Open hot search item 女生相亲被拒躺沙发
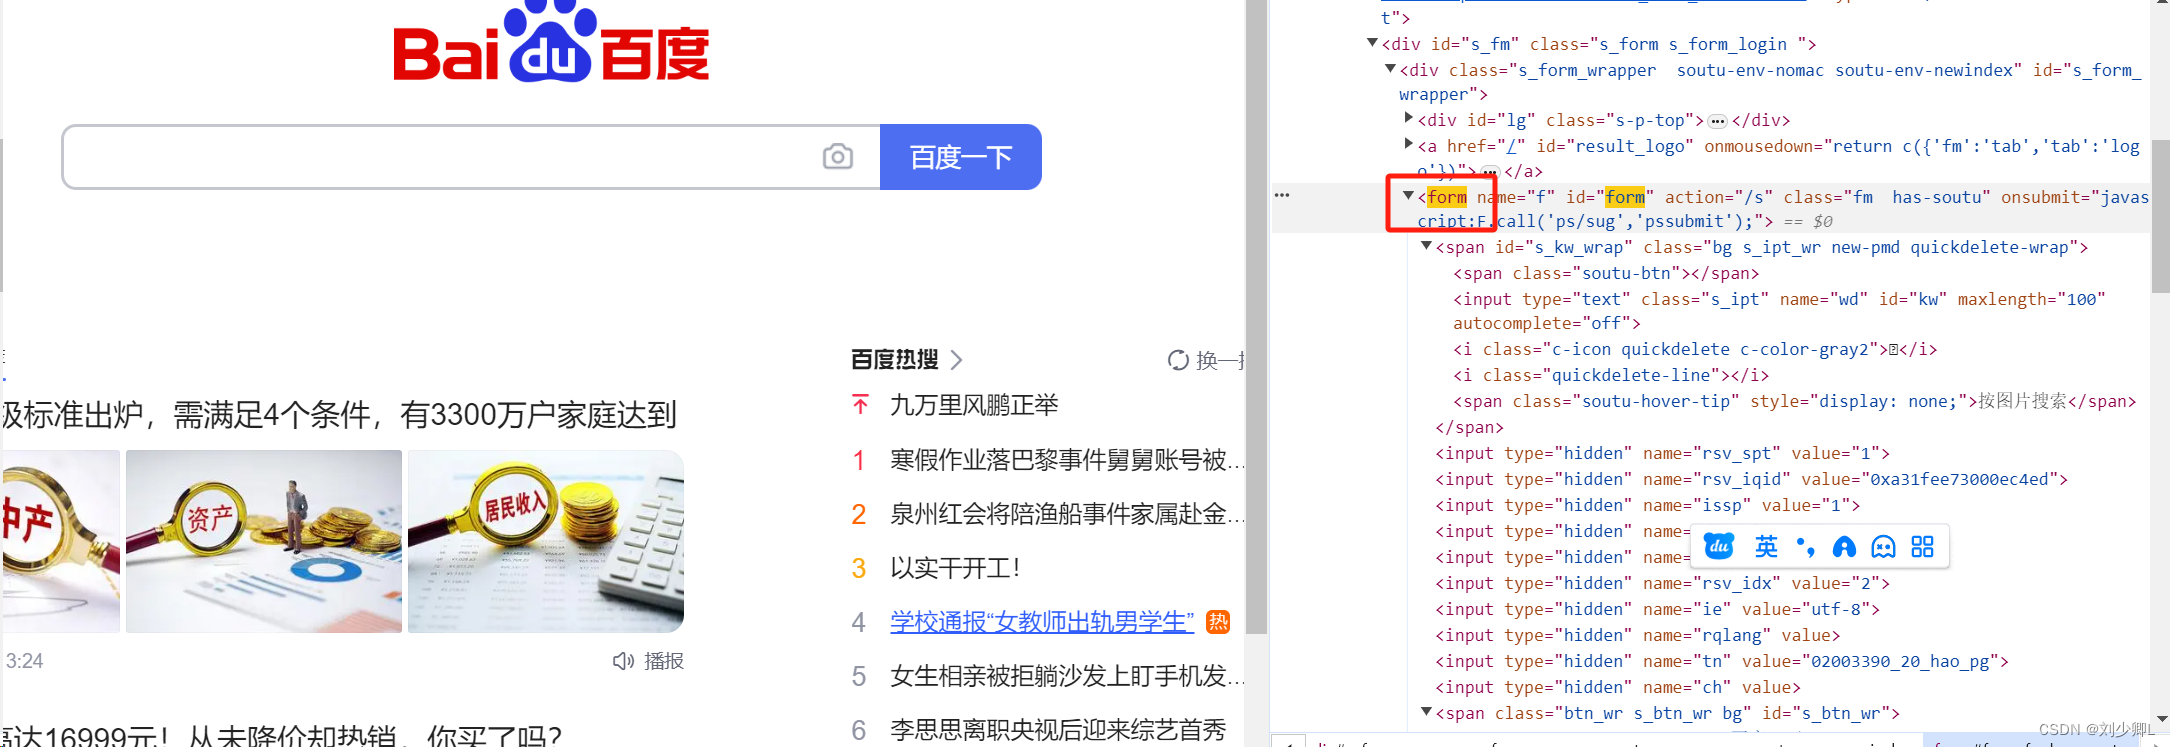Screen dimensions: 2170x747 [x=1067, y=676]
